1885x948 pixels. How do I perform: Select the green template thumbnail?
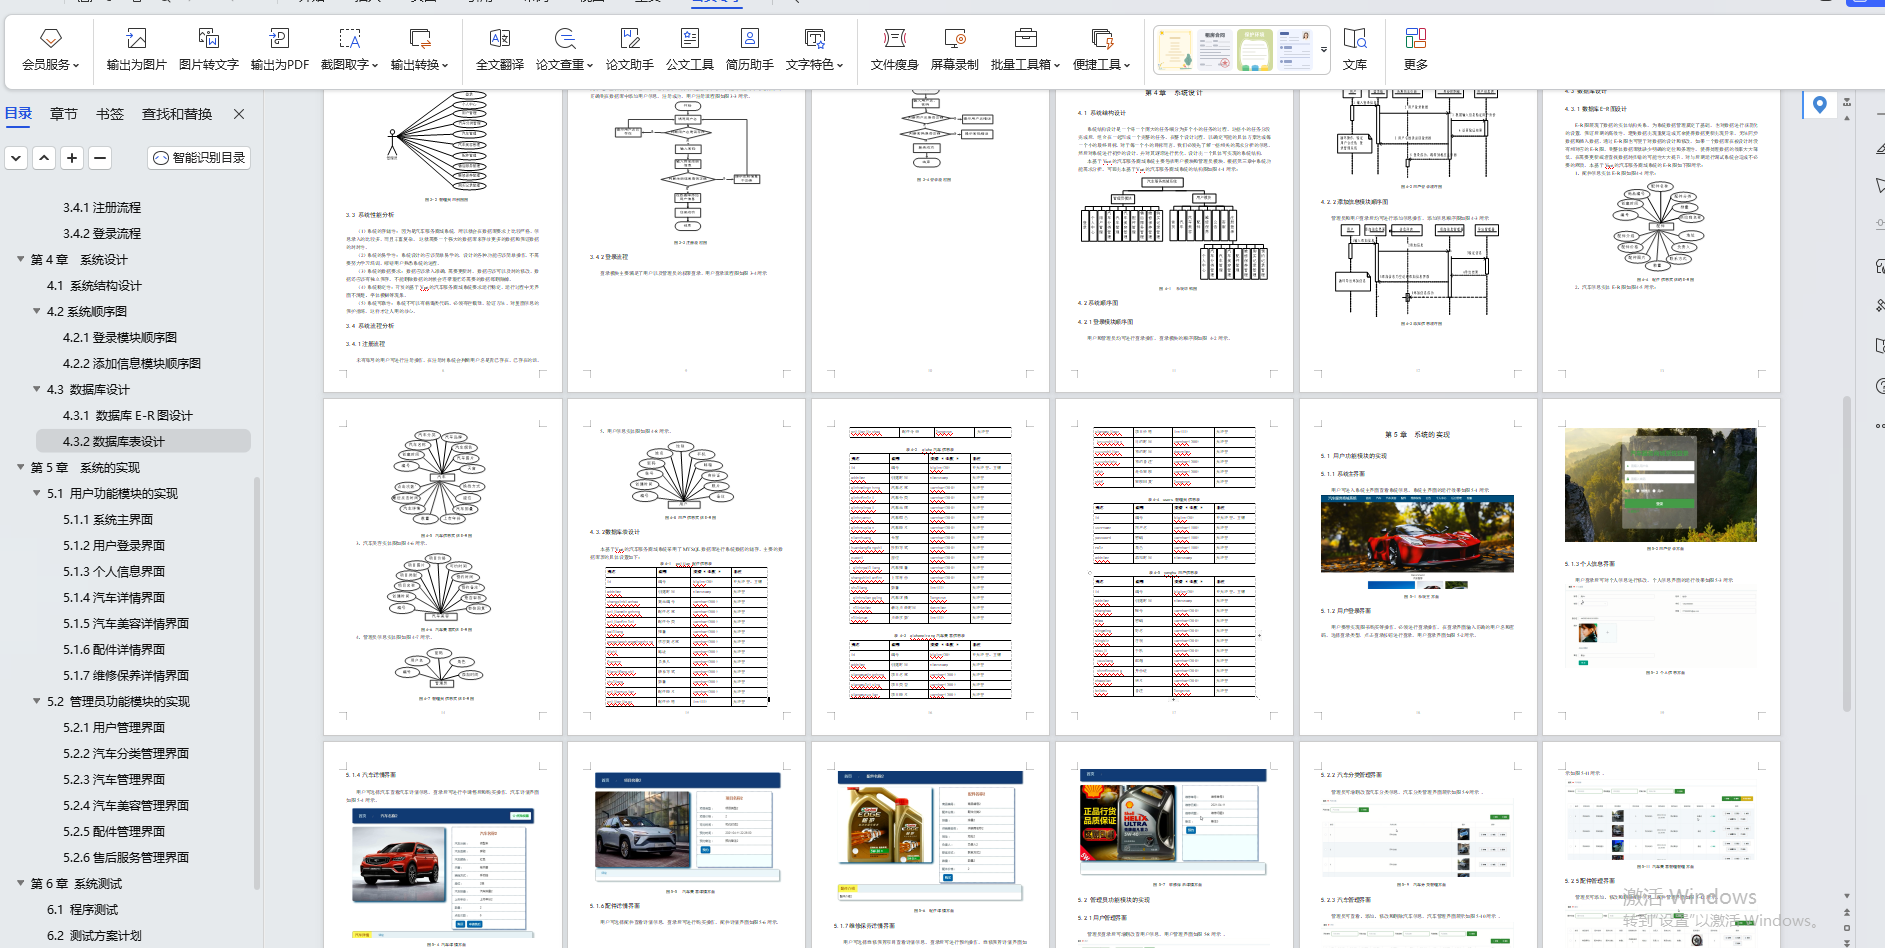(x=1254, y=49)
